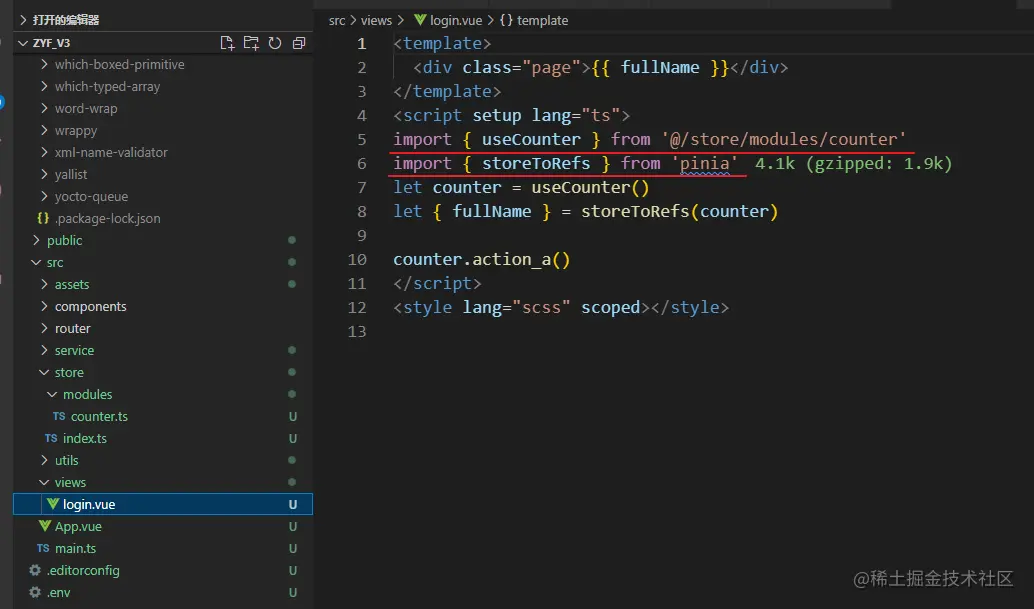Viewport: 1034px width, 609px height.
Task: Open the .env file
Action: pyautogui.click(x=59, y=593)
